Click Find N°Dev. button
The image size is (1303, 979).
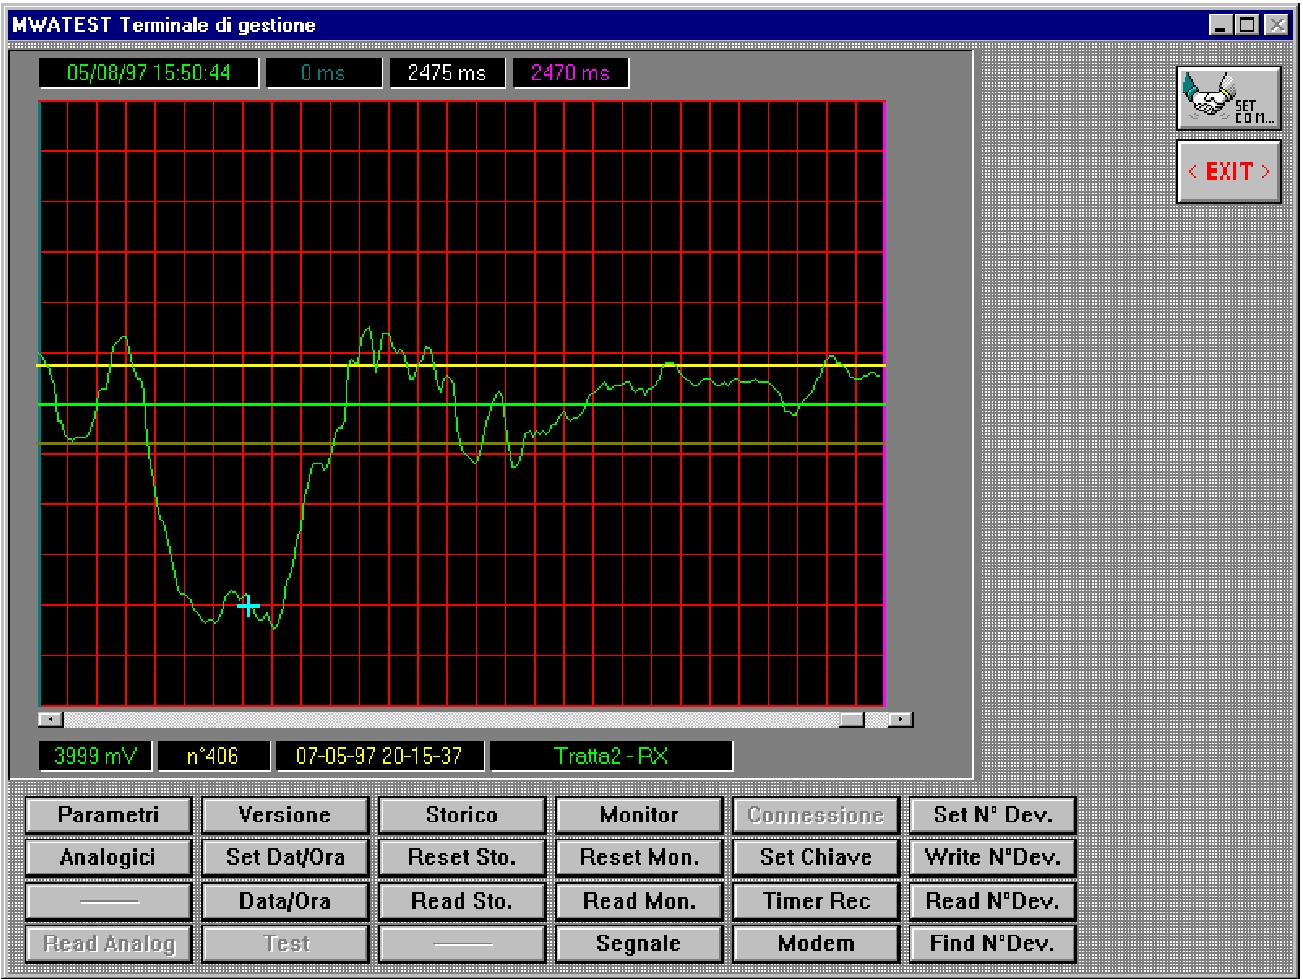(993, 944)
